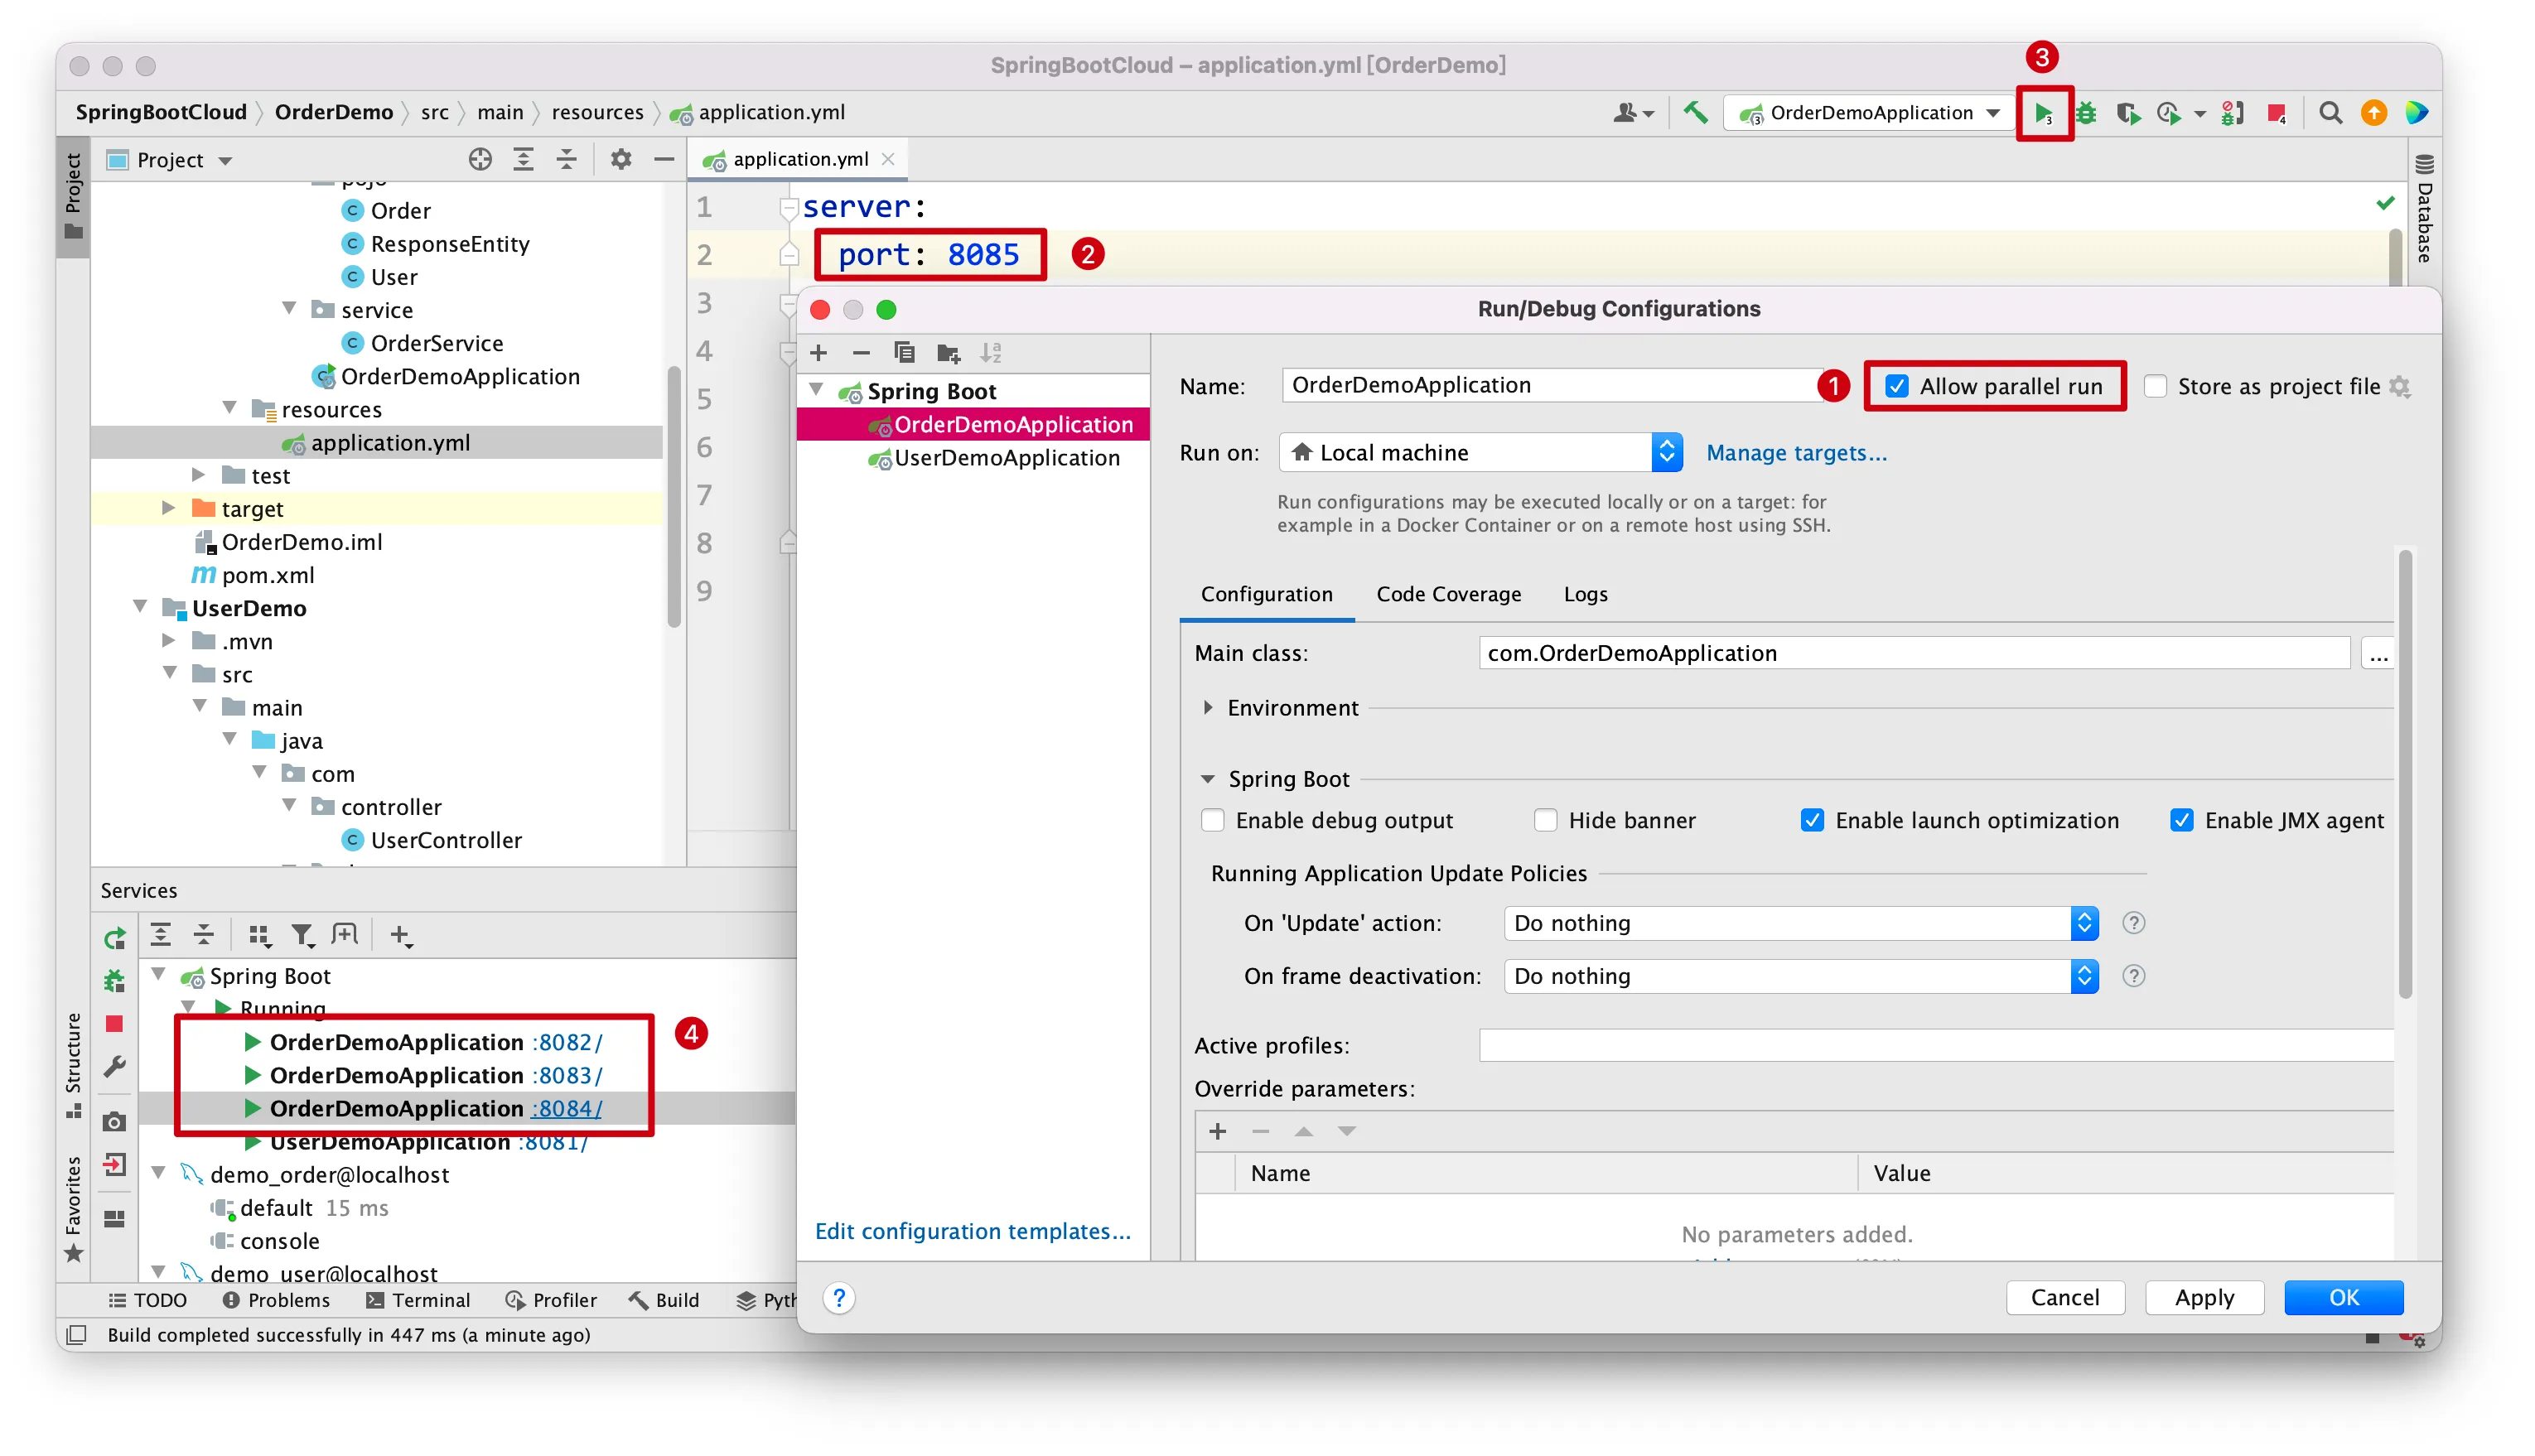The width and height of the screenshot is (2535, 1456).
Task: Add new configuration with plus icon
Action: [x=819, y=353]
